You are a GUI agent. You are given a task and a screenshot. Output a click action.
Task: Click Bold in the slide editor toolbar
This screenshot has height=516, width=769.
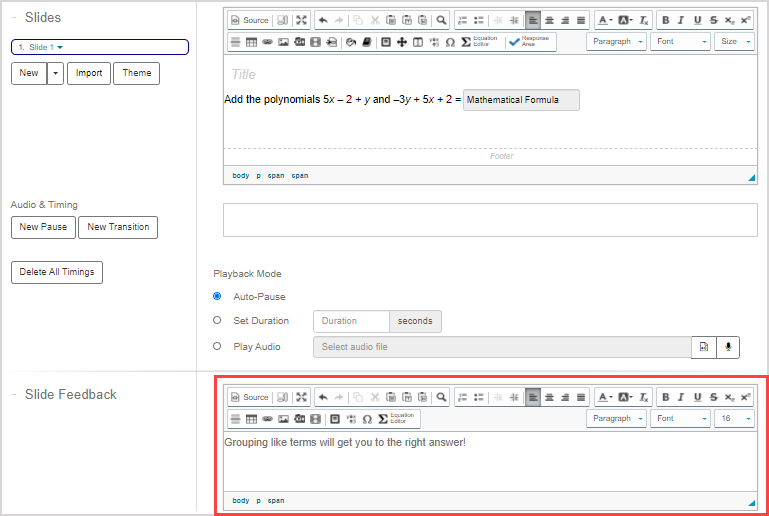coord(666,20)
